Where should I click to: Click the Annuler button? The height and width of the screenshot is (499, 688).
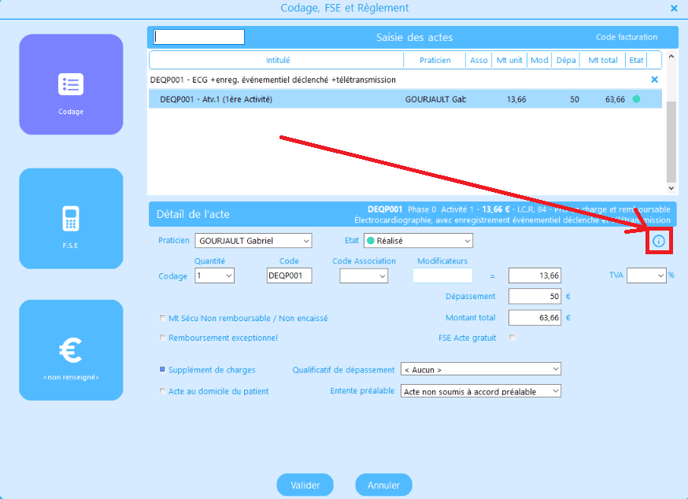click(x=384, y=485)
